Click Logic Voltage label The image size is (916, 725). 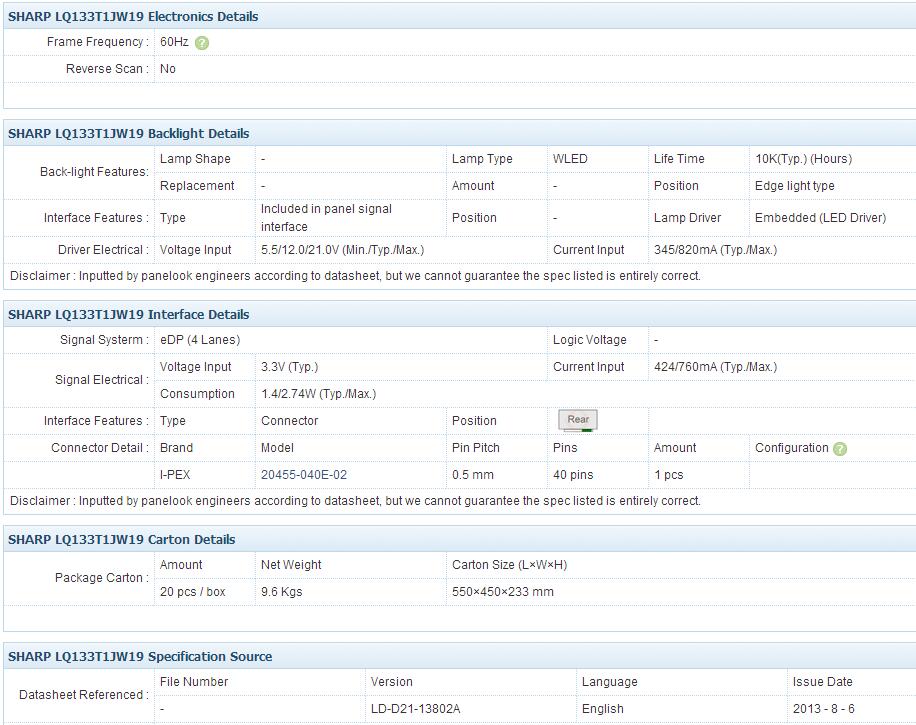point(589,340)
